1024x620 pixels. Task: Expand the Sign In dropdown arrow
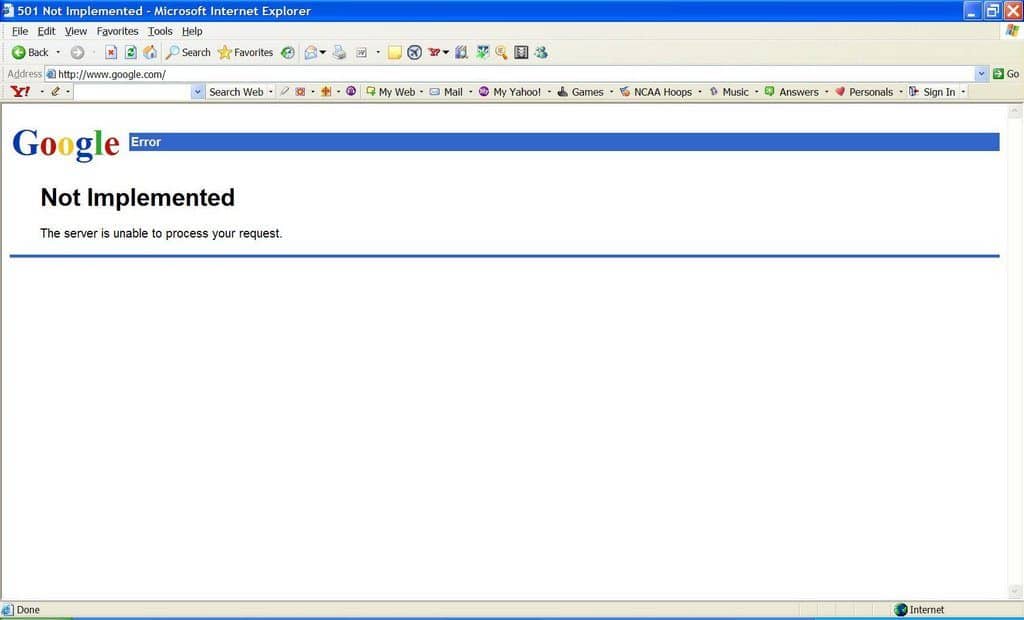pos(963,91)
